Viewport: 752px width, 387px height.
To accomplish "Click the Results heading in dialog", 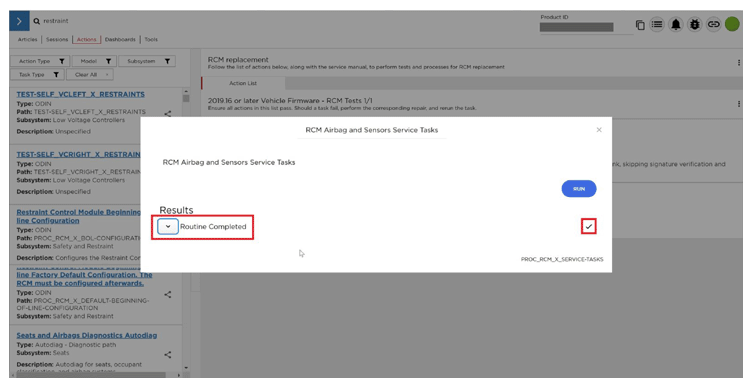I will point(176,210).
